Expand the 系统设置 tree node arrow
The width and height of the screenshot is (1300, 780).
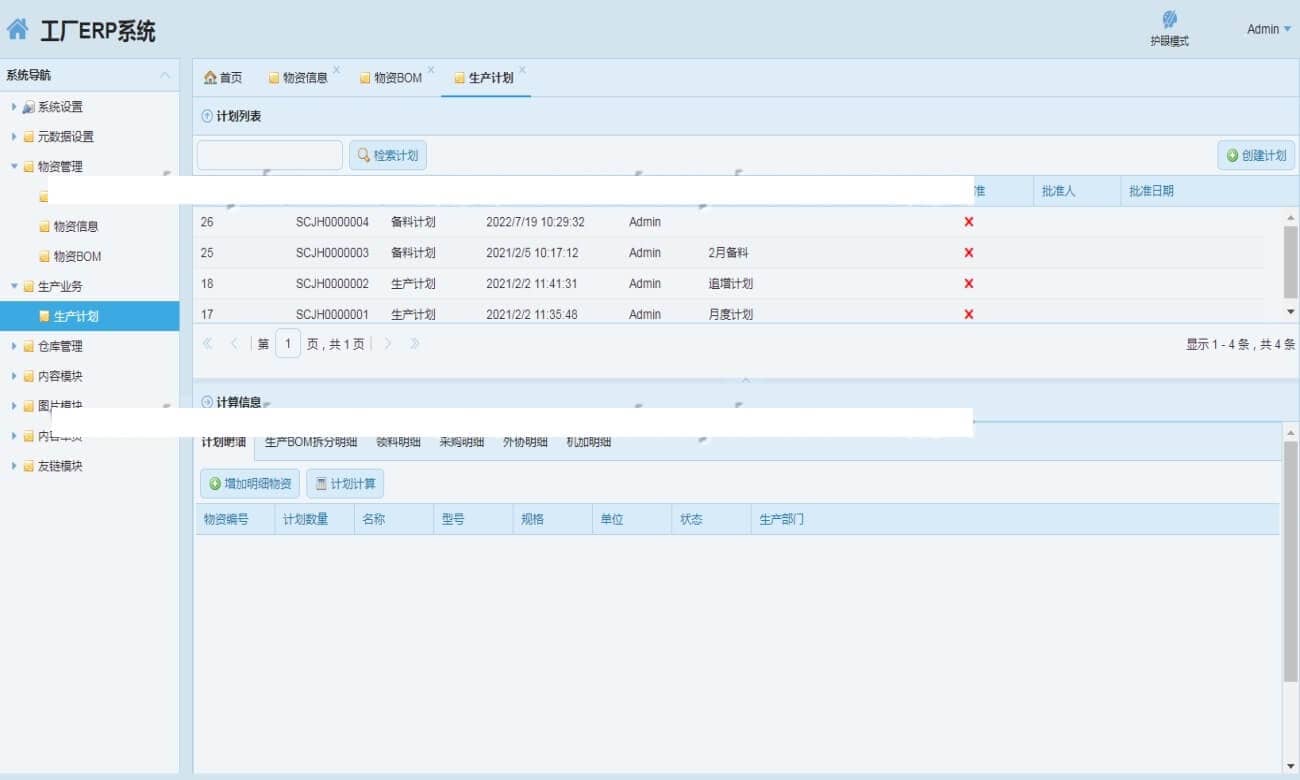coord(14,106)
